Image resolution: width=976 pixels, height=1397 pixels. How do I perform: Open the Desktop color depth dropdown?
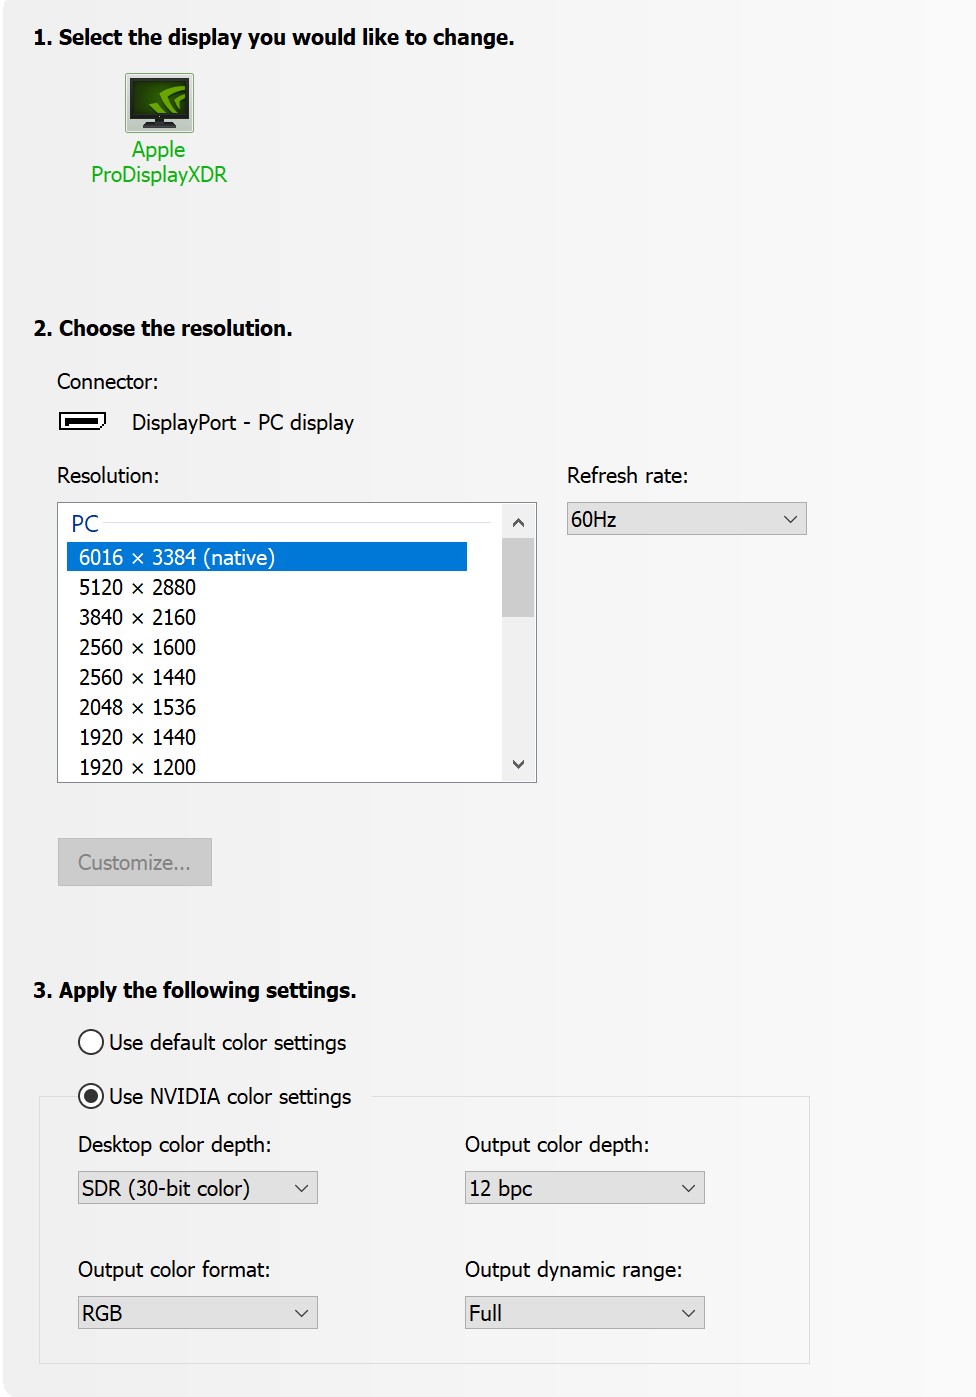click(198, 1188)
